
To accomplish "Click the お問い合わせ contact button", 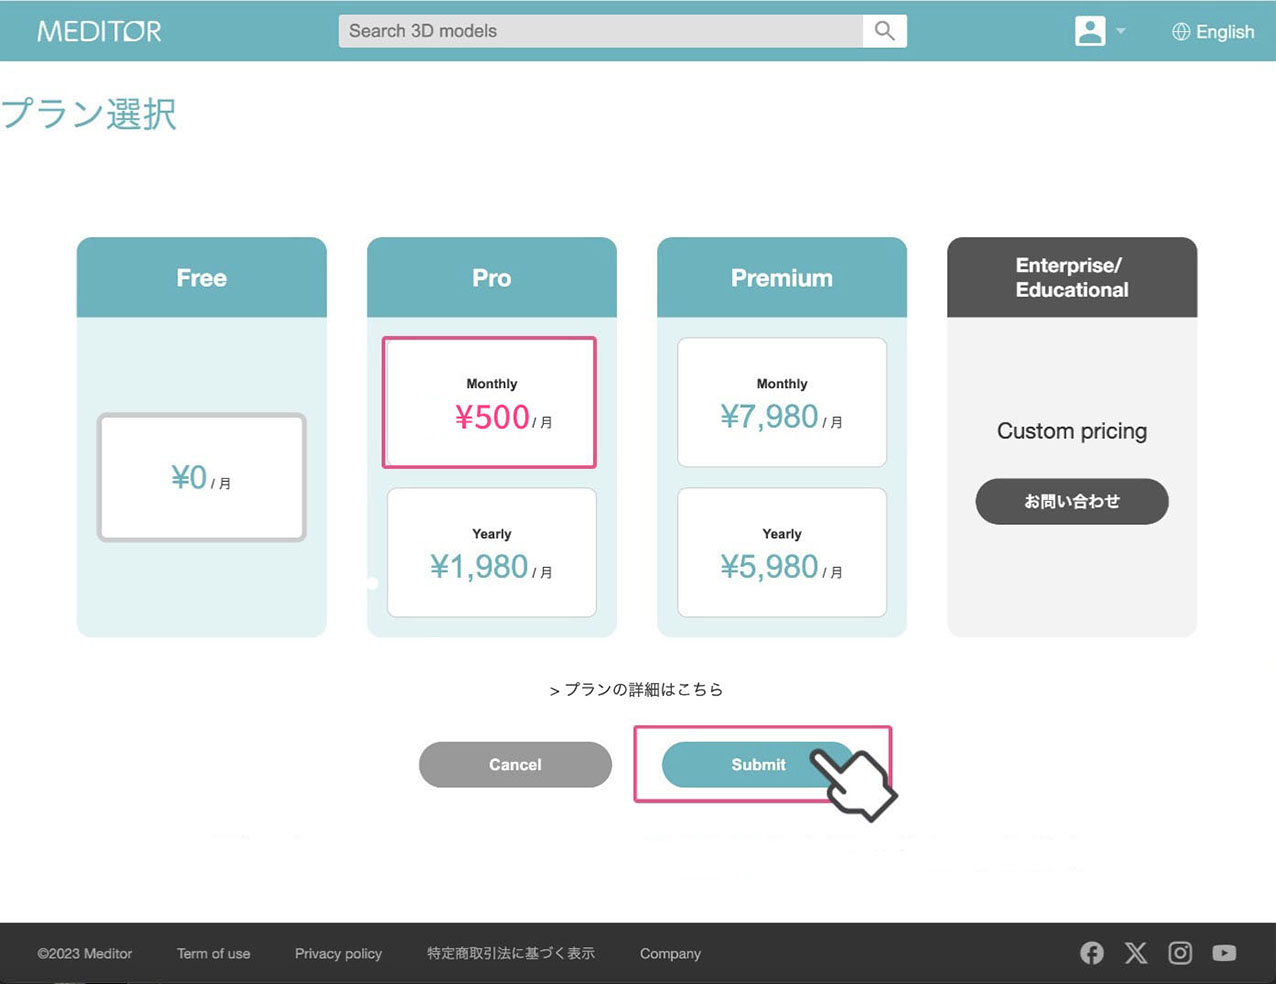I will point(1071,501).
